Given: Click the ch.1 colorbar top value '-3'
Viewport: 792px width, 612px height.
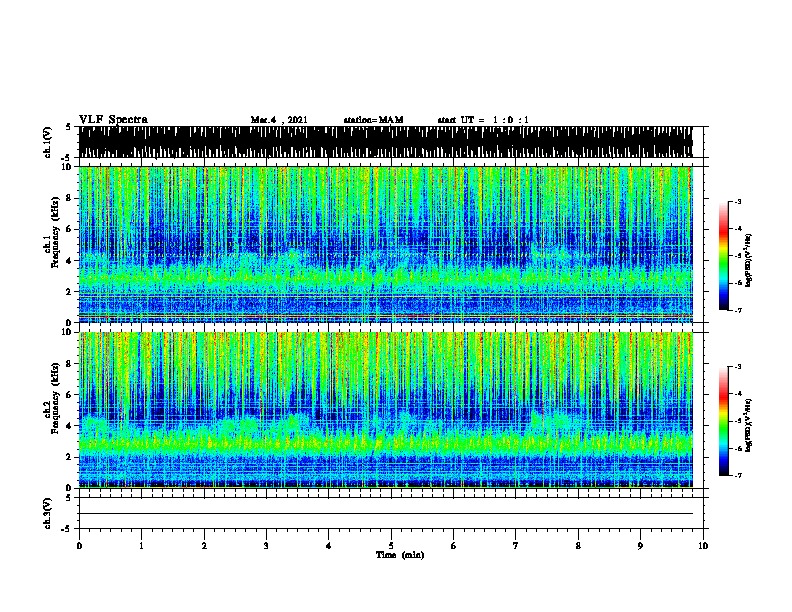Looking at the screenshot, I should tap(737, 201).
